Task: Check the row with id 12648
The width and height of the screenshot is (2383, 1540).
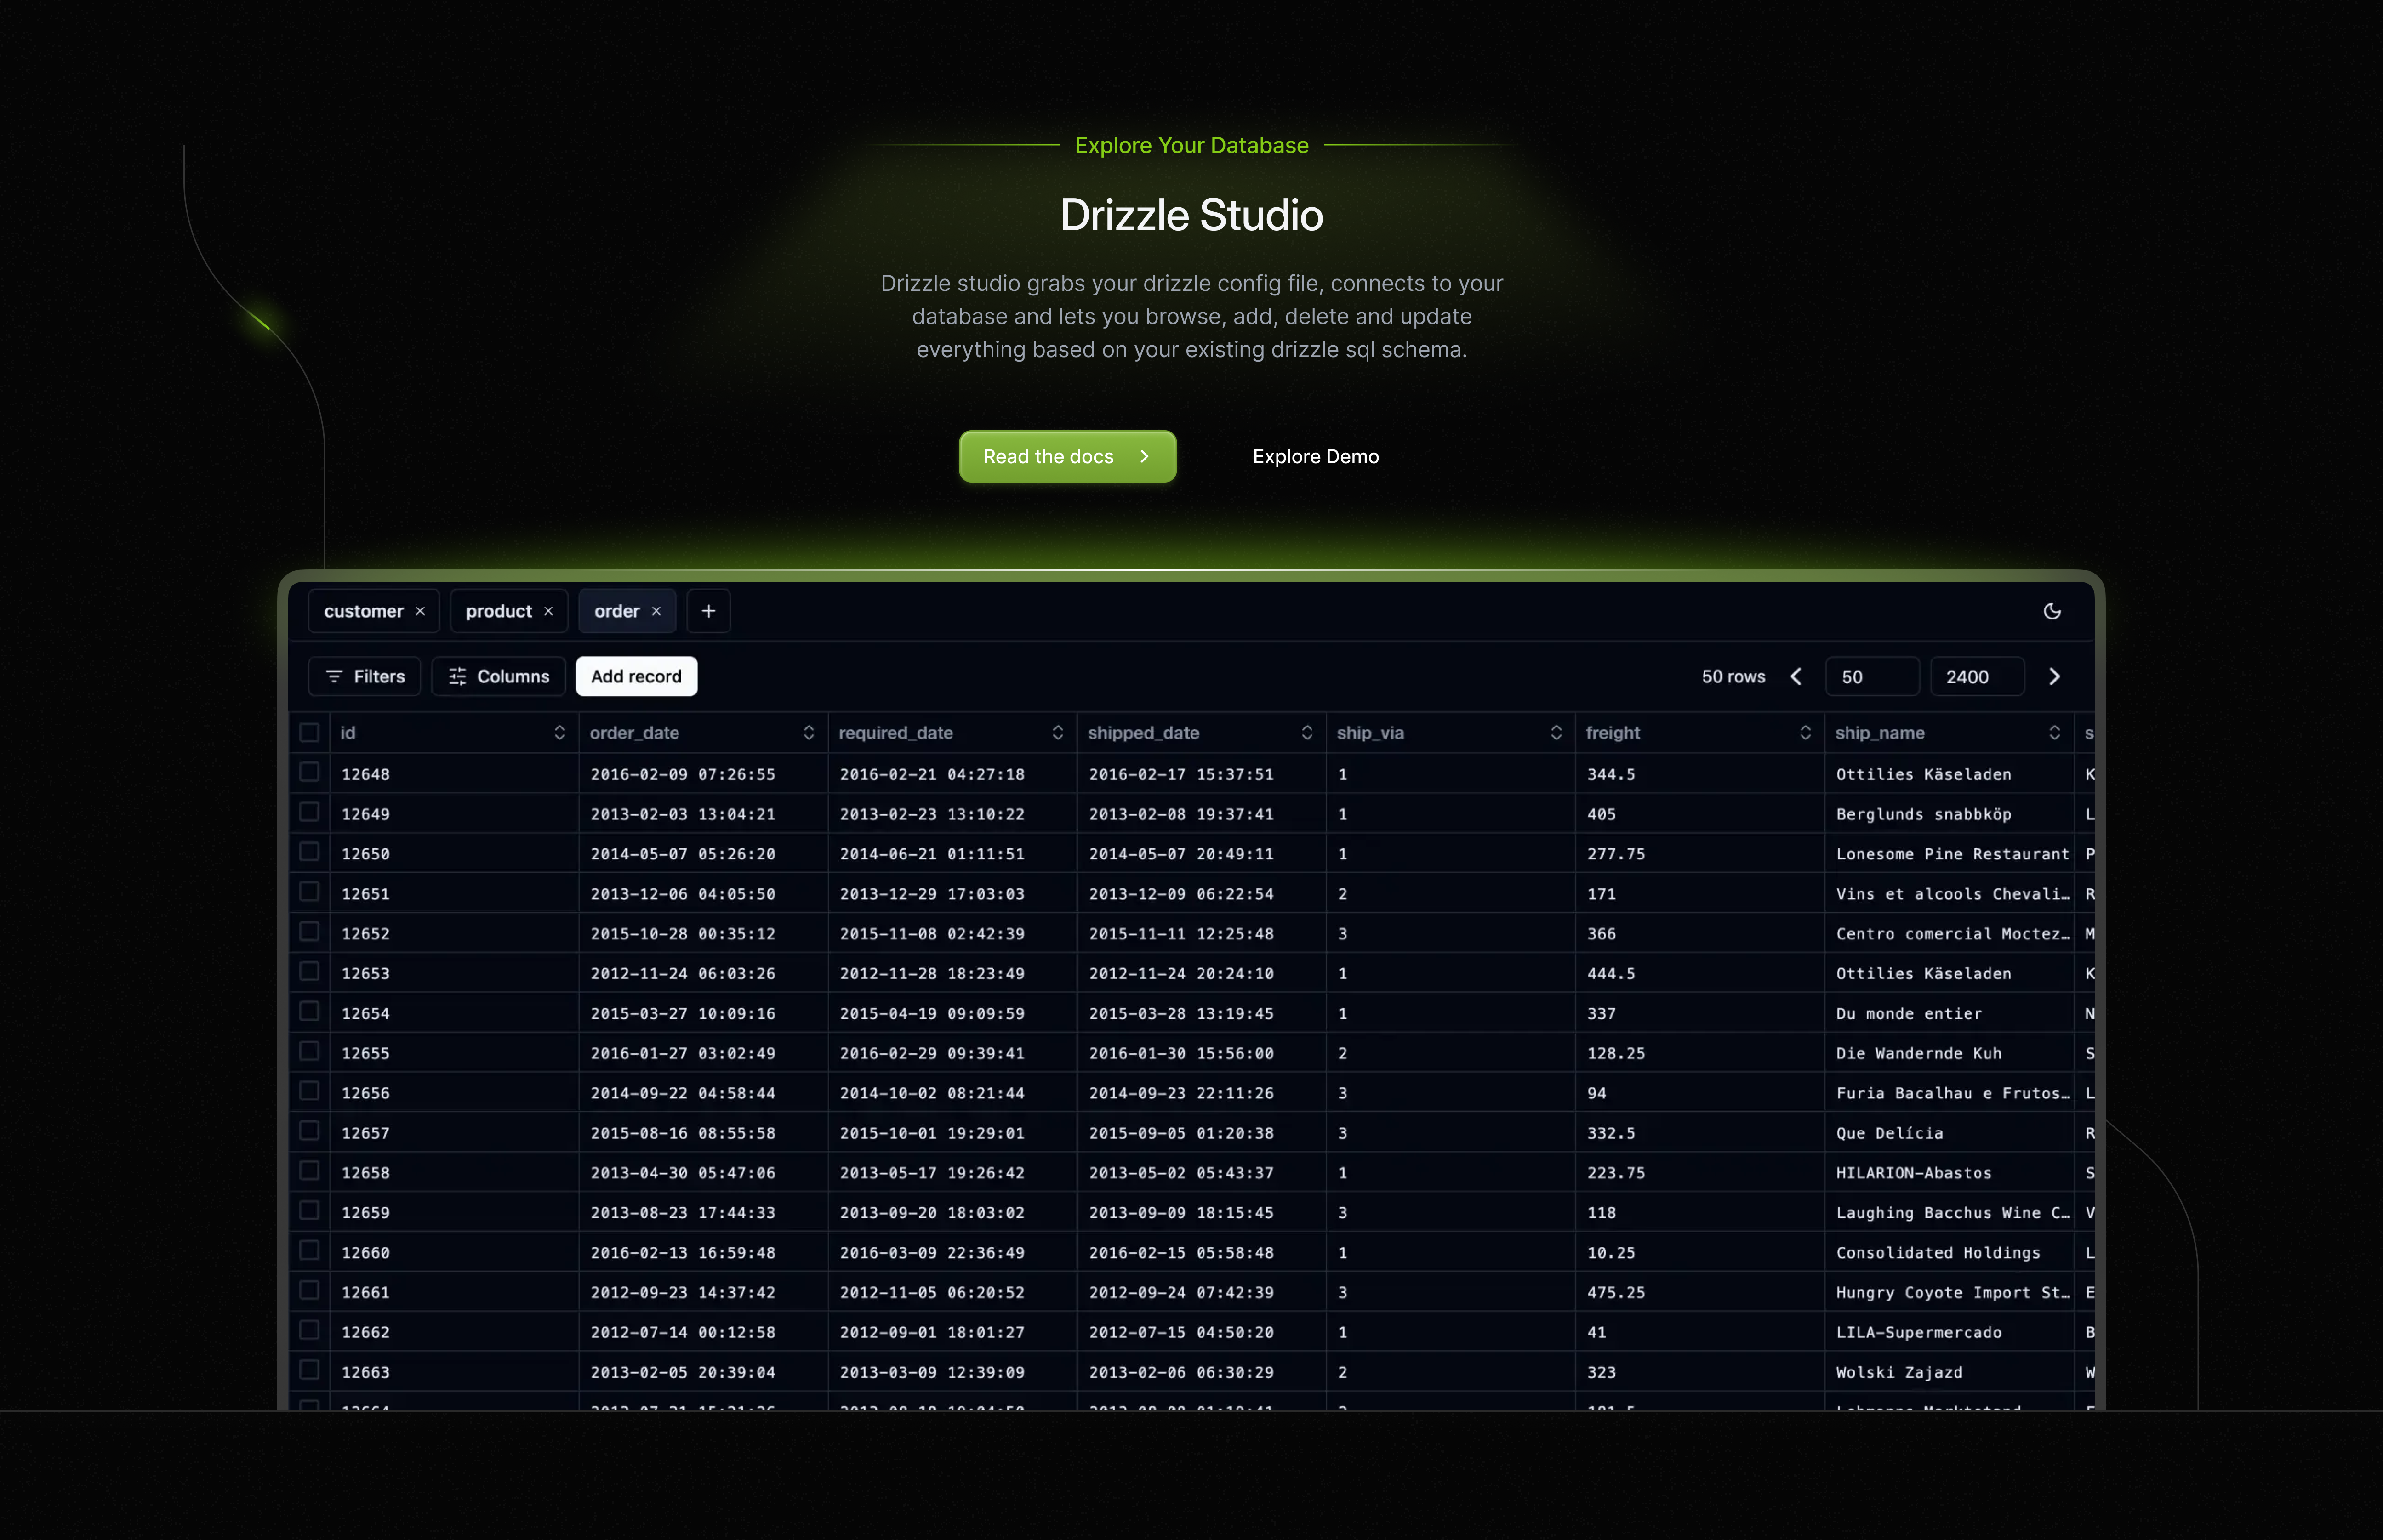Action: (x=310, y=772)
